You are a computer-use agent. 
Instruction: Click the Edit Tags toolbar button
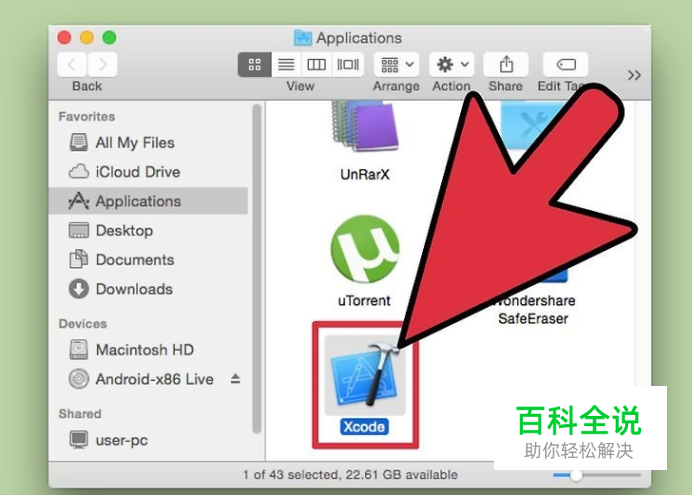coord(565,64)
